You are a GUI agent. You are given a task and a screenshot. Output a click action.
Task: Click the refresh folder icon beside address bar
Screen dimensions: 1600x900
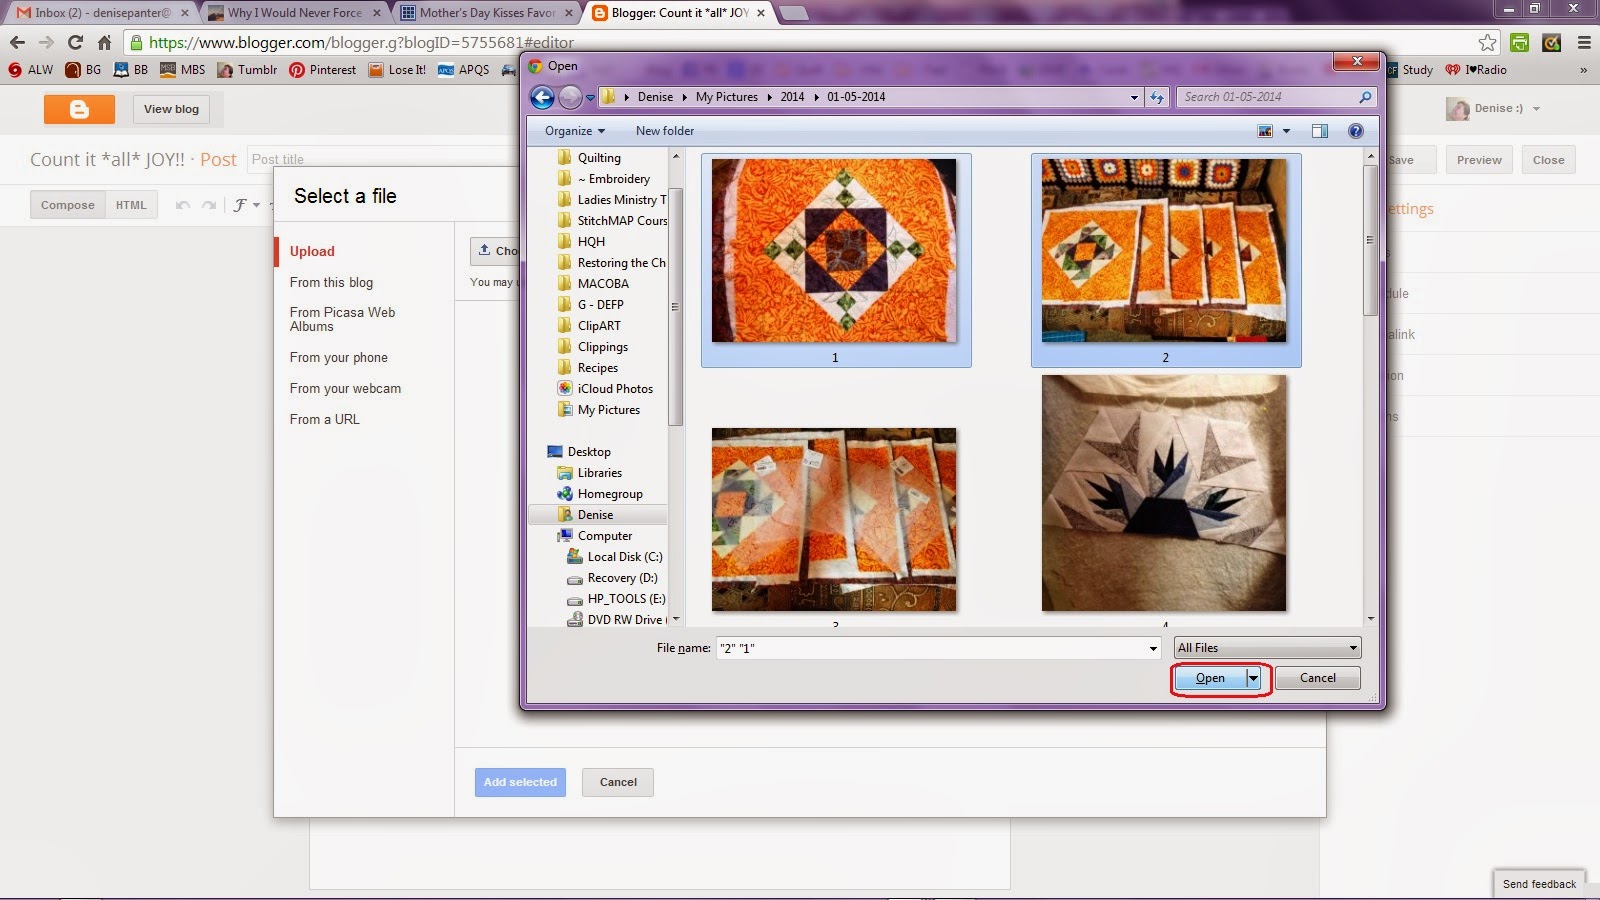(x=1157, y=97)
